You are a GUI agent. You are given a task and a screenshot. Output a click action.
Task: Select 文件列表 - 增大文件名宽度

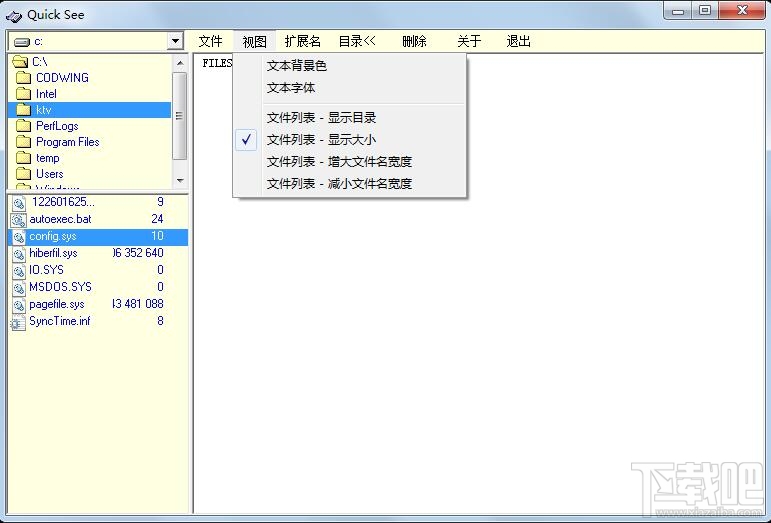tap(349, 162)
